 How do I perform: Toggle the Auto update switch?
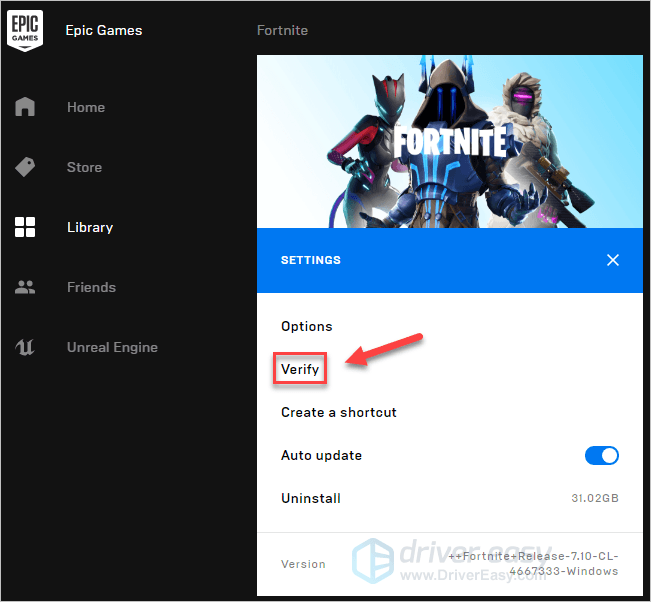(602, 455)
